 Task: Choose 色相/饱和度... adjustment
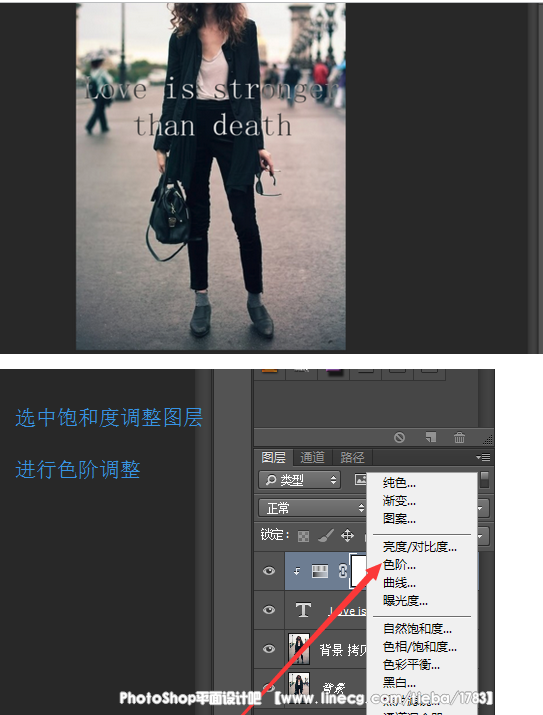[x=419, y=647]
